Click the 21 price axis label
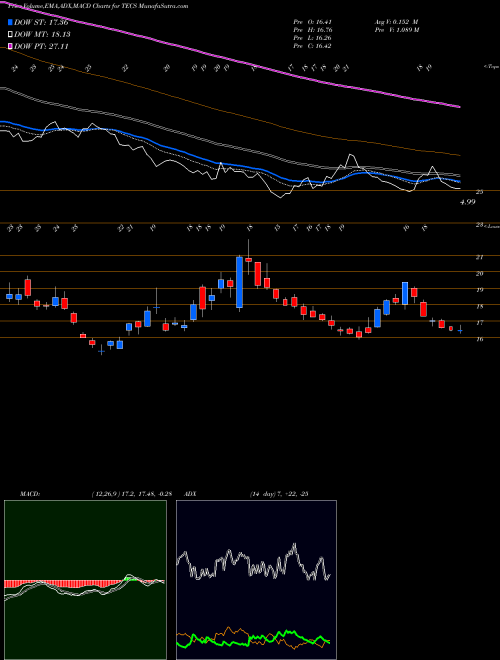This screenshot has height=660, width=500. [x=479, y=257]
